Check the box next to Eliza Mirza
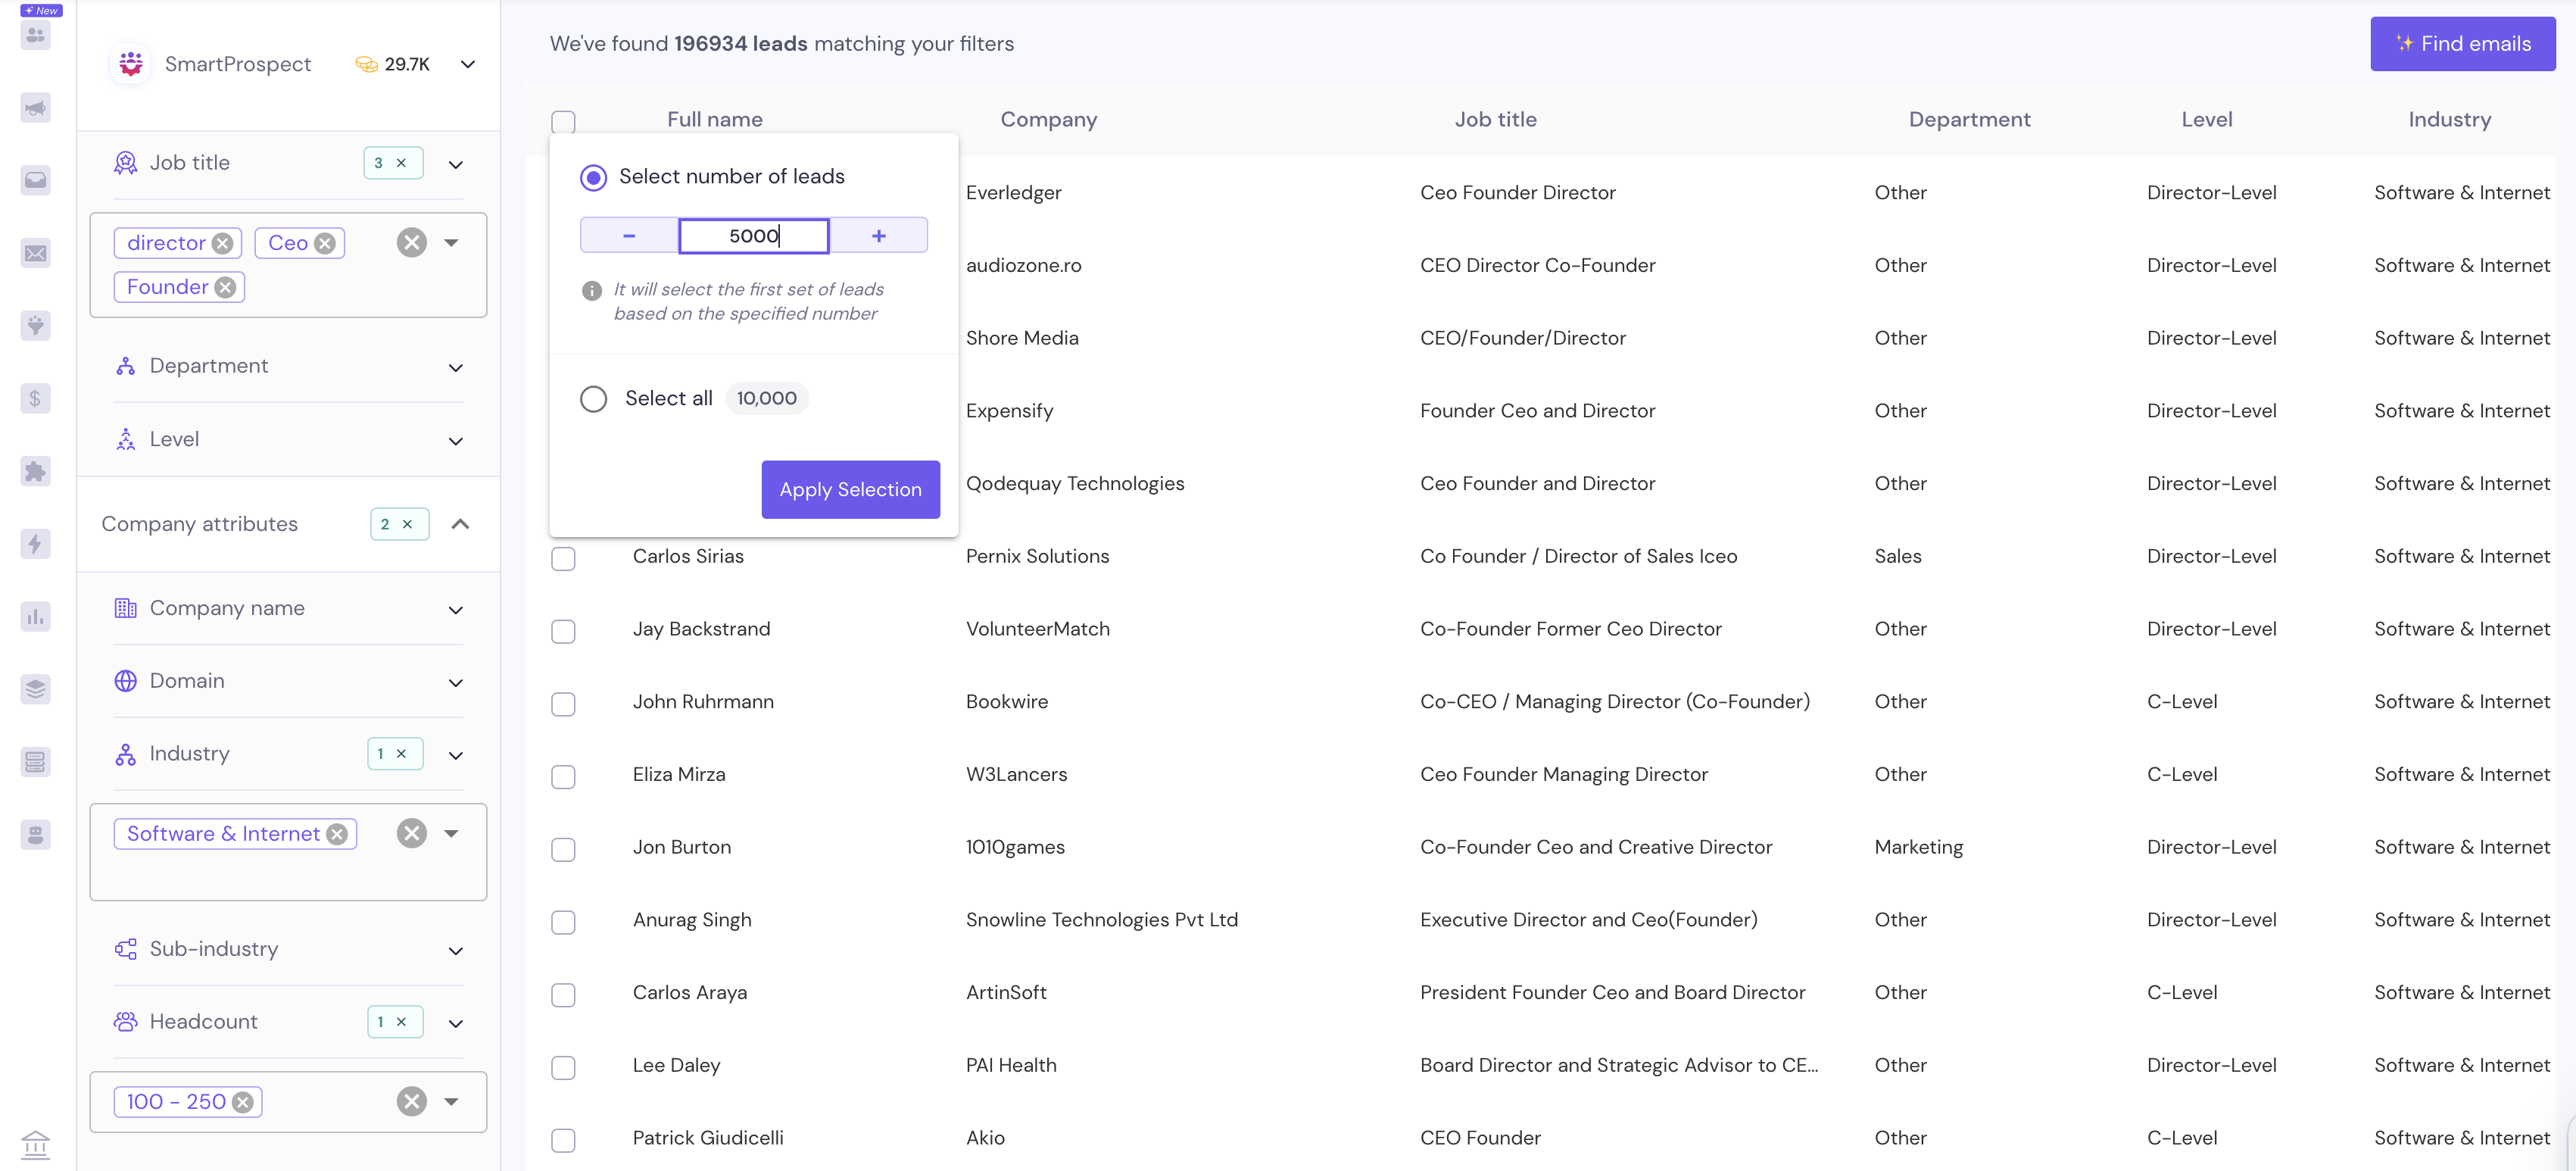Viewport: 2576px width, 1171px height. 563,776
